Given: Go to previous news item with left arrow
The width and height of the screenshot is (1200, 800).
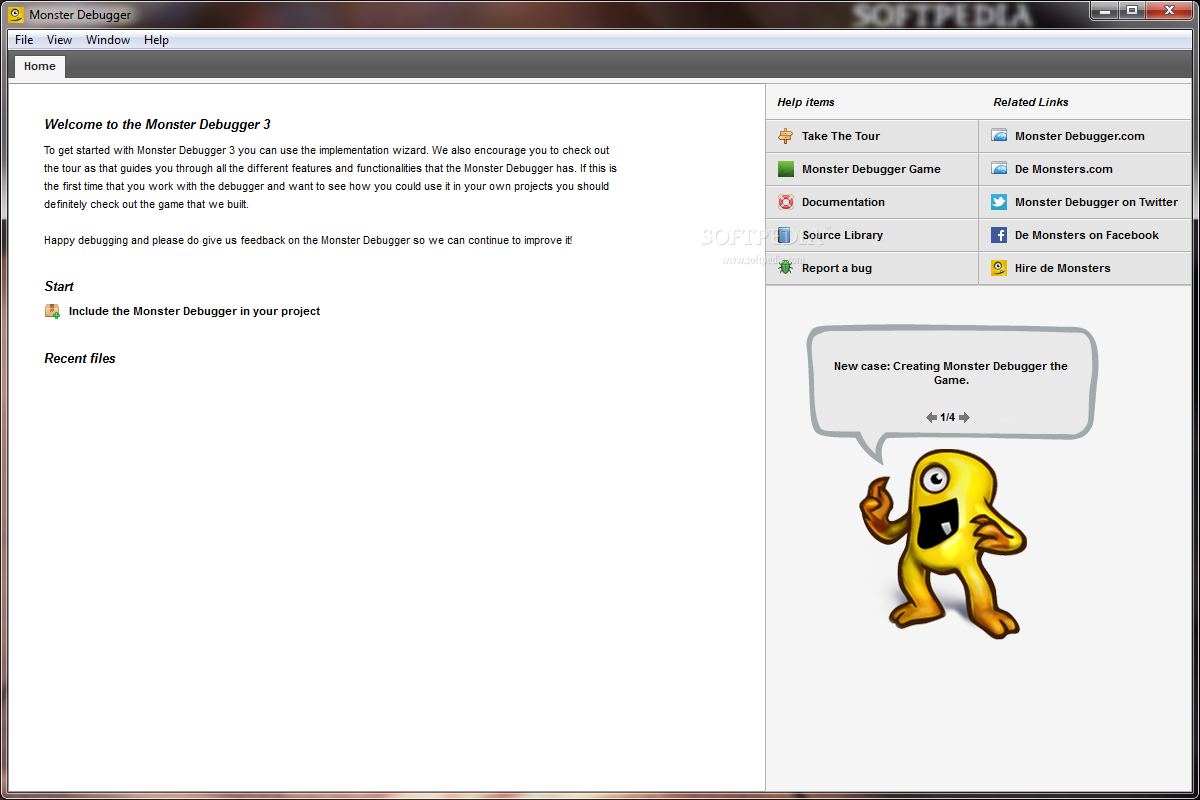Looking at the screenshot, I should coord(931,418).
